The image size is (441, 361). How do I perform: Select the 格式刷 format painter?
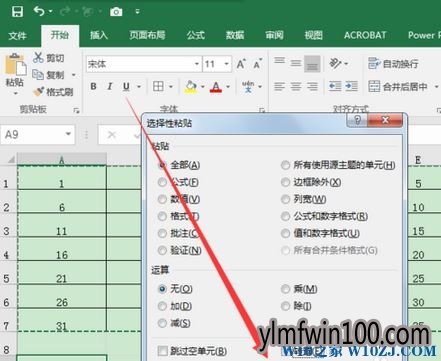53,92
